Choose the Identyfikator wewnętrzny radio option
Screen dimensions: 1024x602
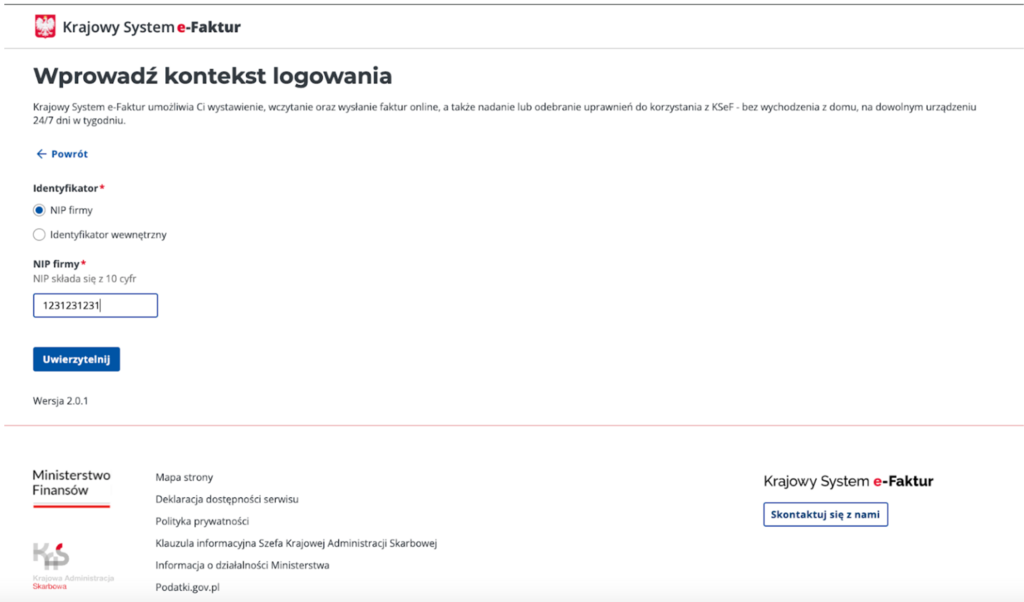click(40, 235)
